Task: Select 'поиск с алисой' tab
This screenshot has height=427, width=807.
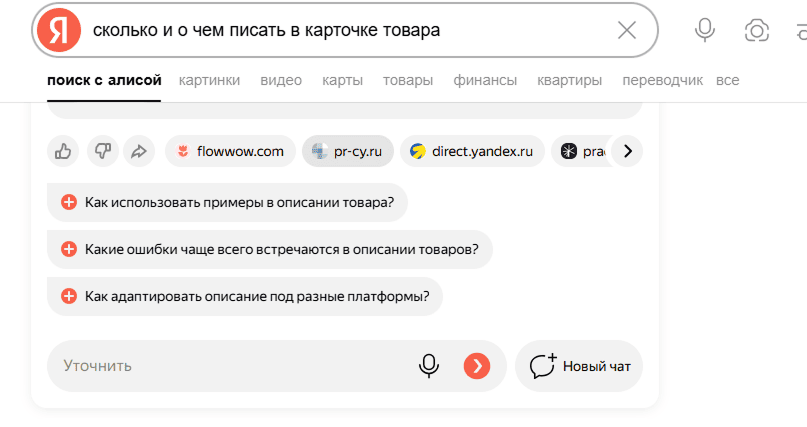Action: 104,80
